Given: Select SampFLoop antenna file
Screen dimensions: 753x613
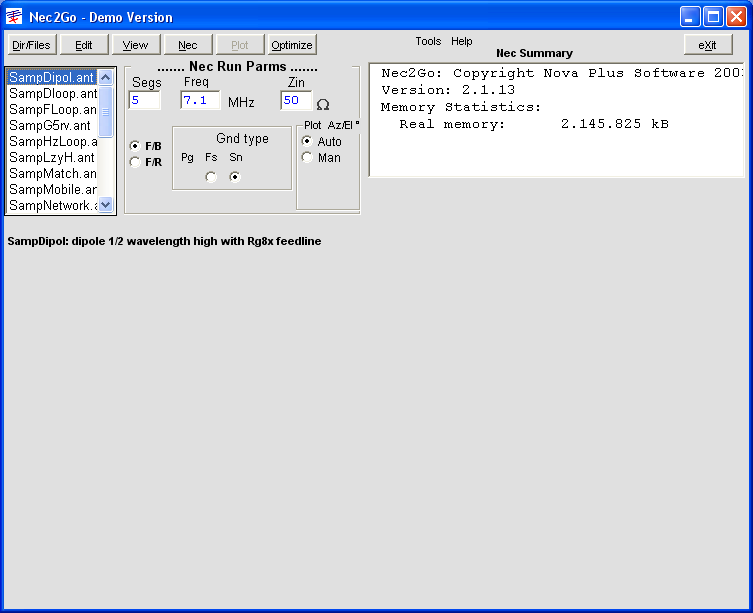Looking at the screenshot, I should coord(52,110).
